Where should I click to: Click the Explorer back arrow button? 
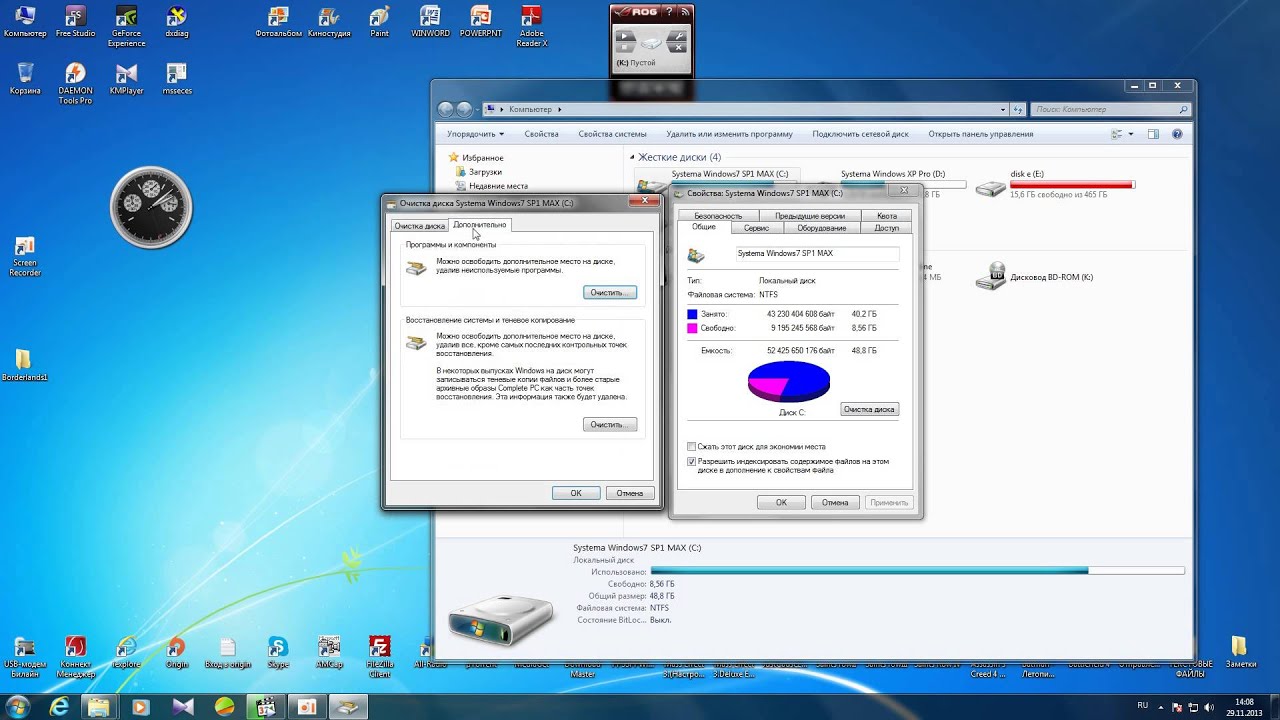pos(446,109)
